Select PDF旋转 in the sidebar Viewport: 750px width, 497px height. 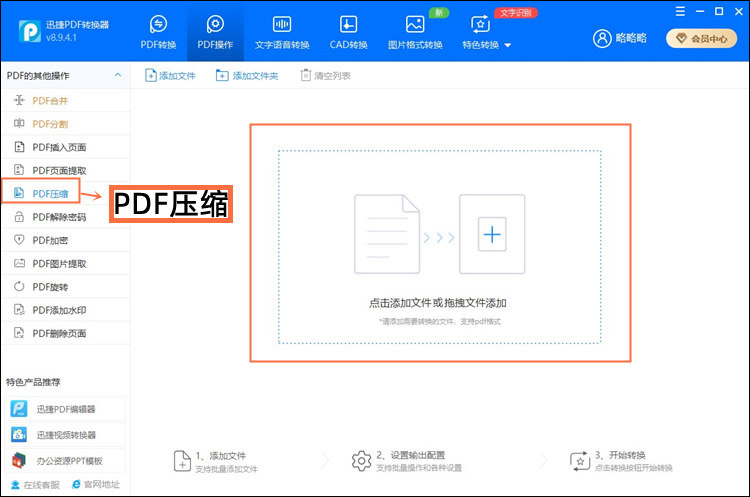(x=66, y=287)
